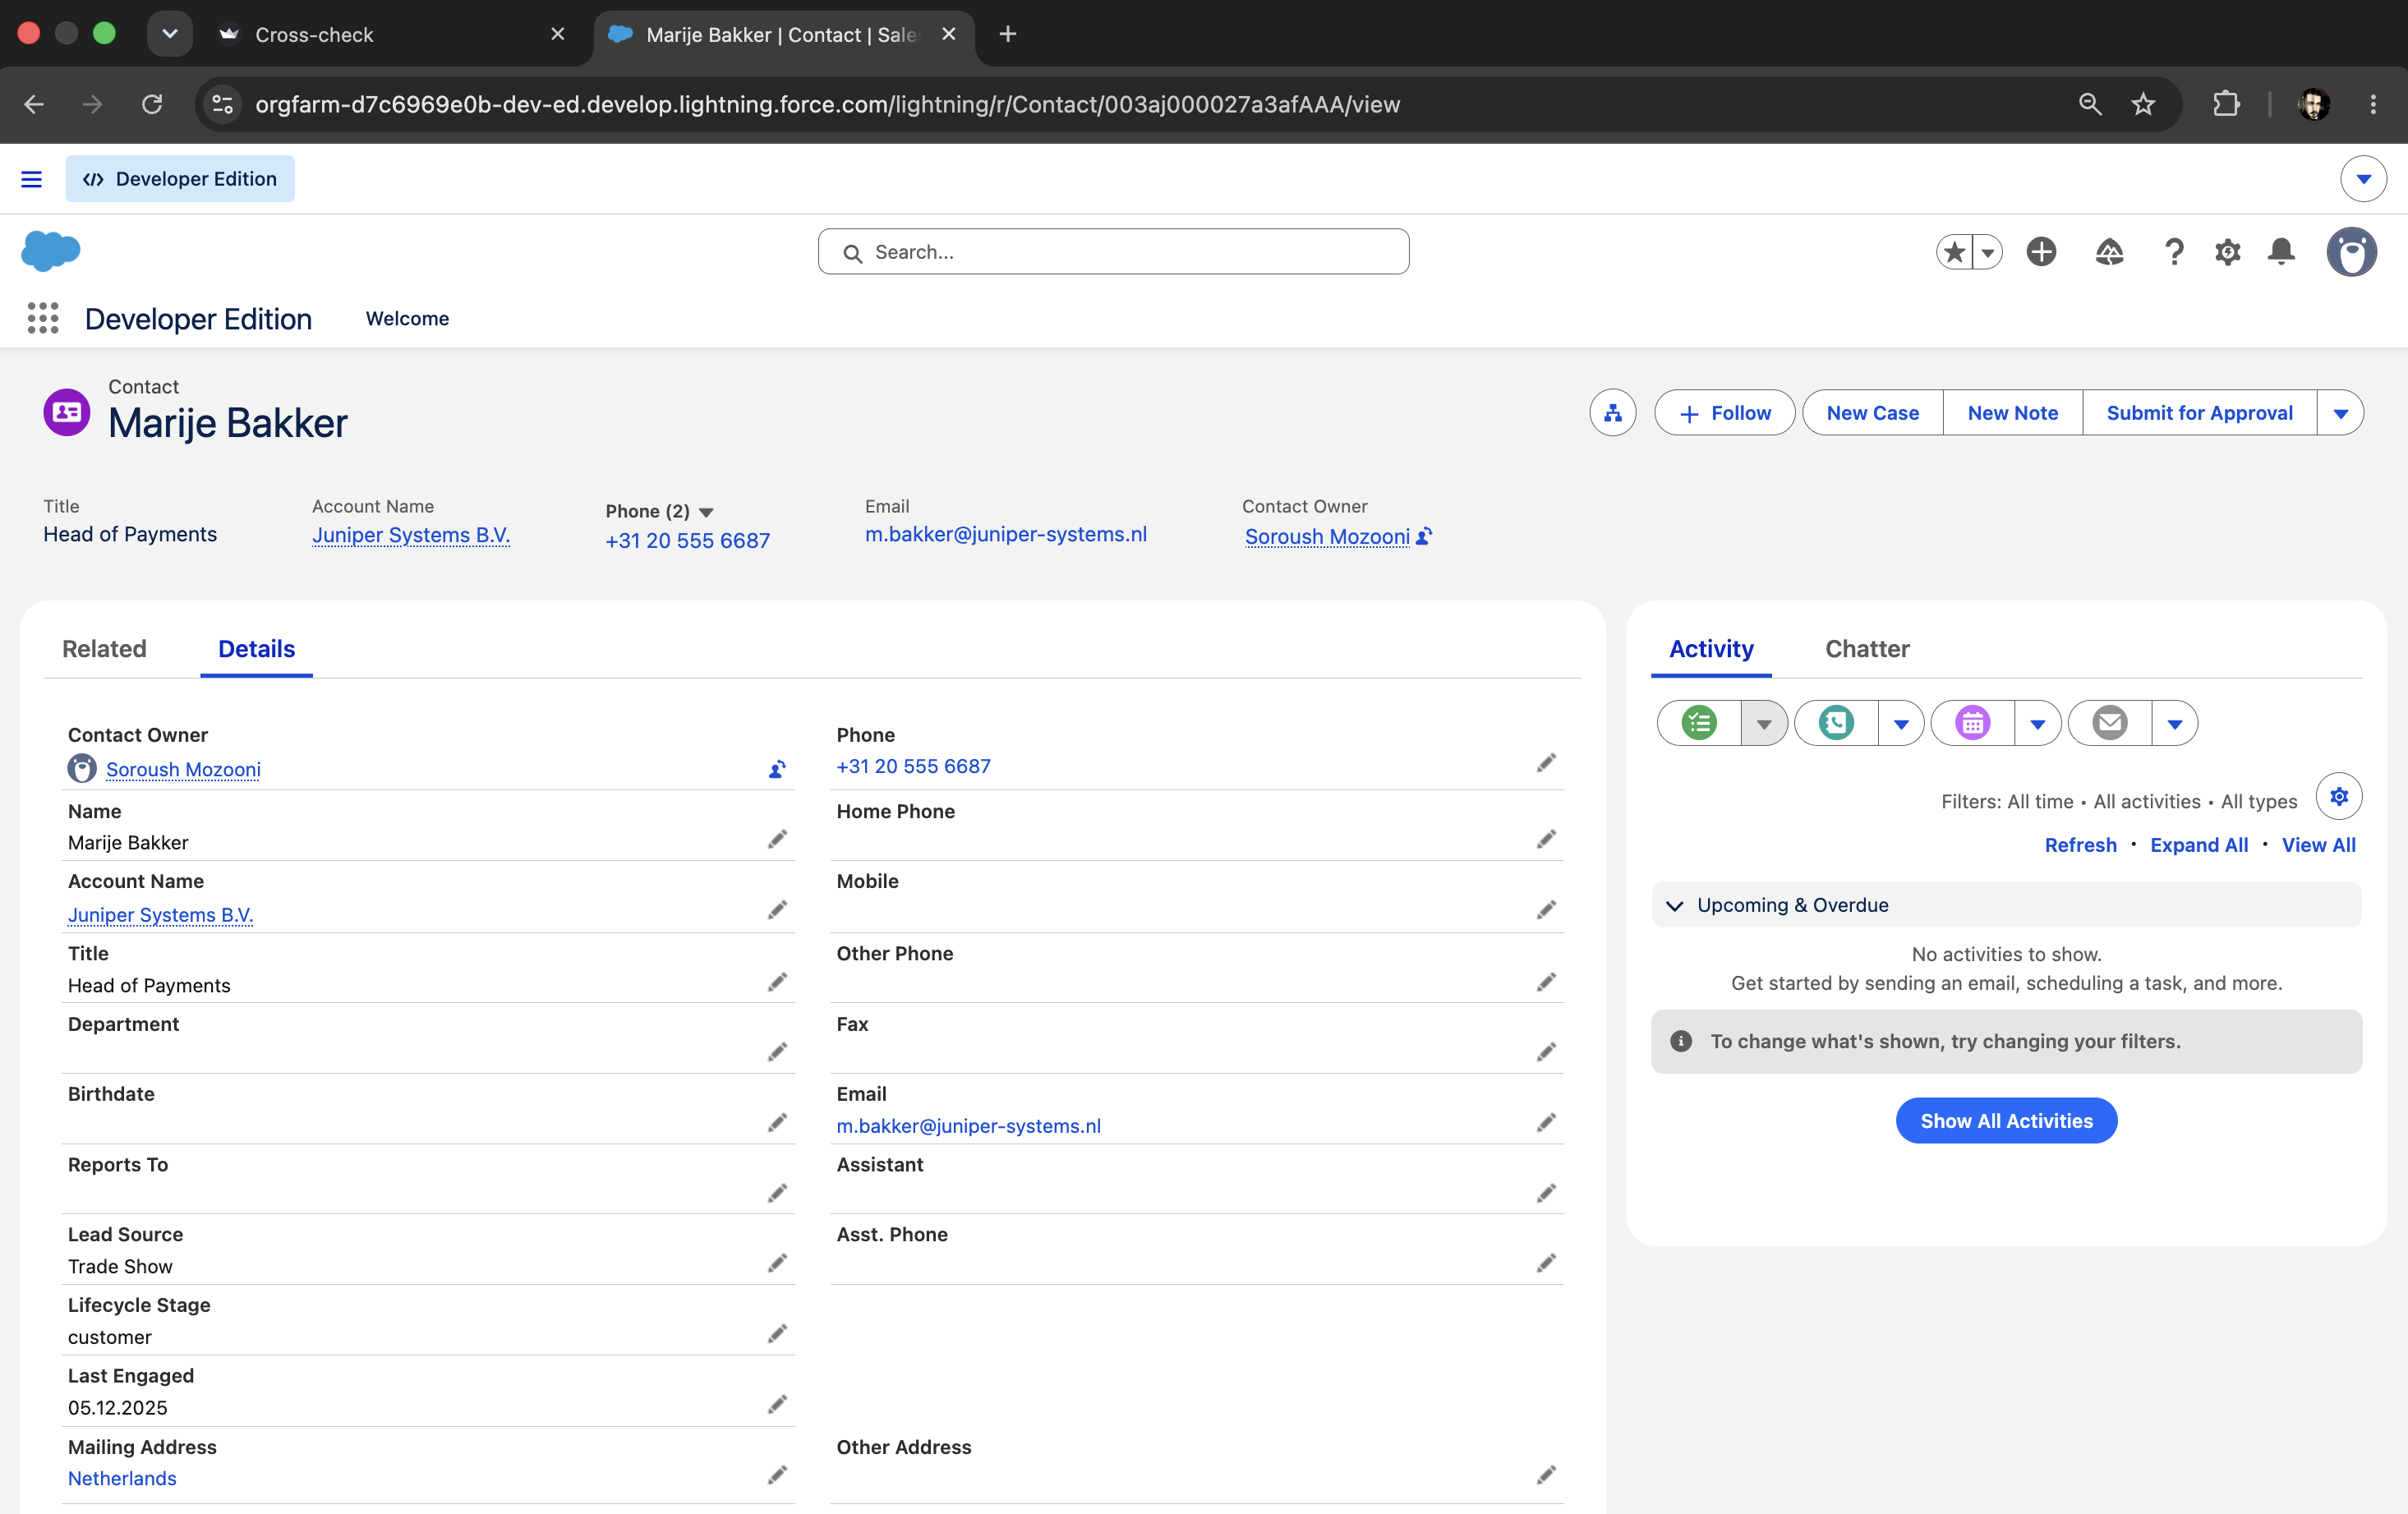Collapse Upcoming & Overdue section
The height and width of the screenshot is (1514, 2408).
click(x=1675, y=905)
